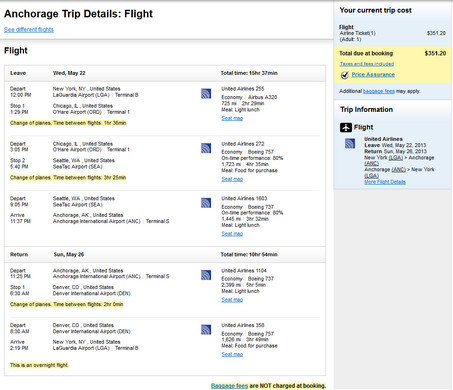Click 'United Airlines 1104' flight number

[x=244, y=270]
